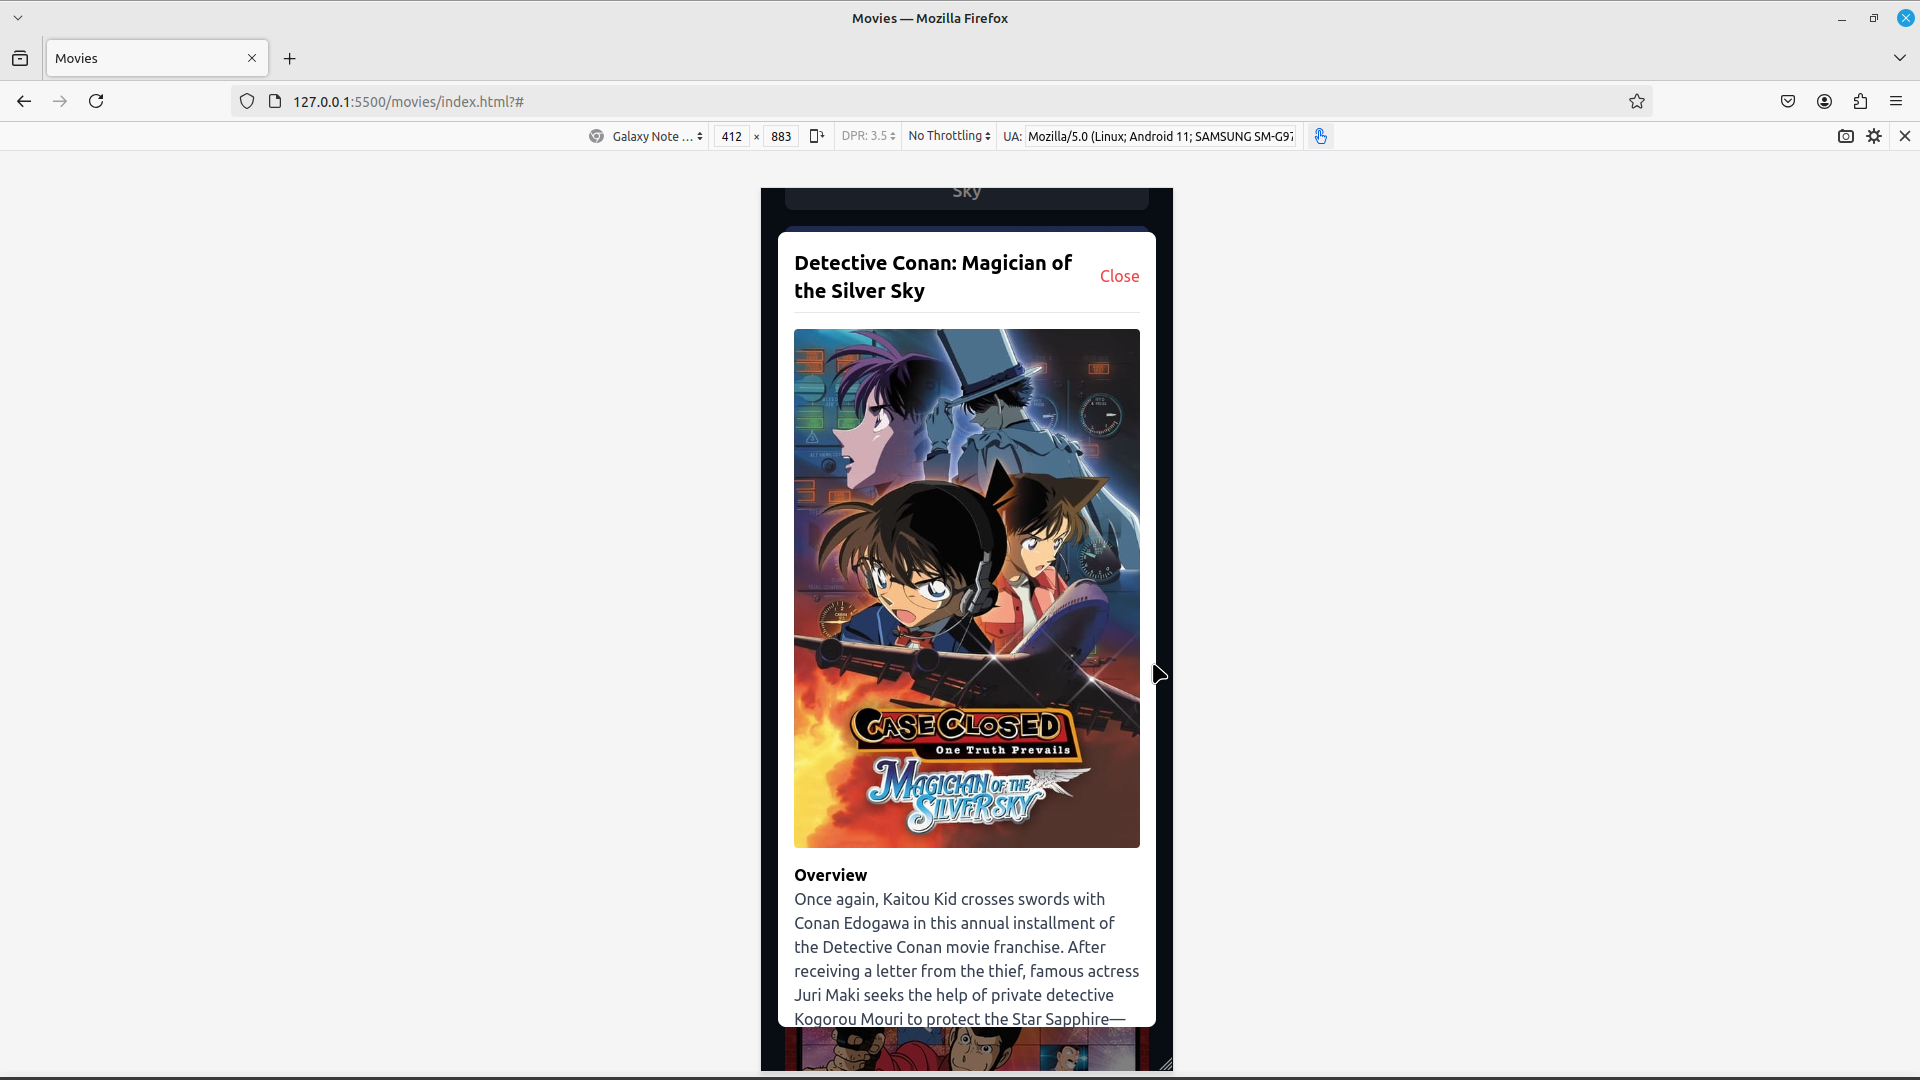Click the Magician of the Silver Sky poster
1920x1080 pixels.
tap(966, 588)
